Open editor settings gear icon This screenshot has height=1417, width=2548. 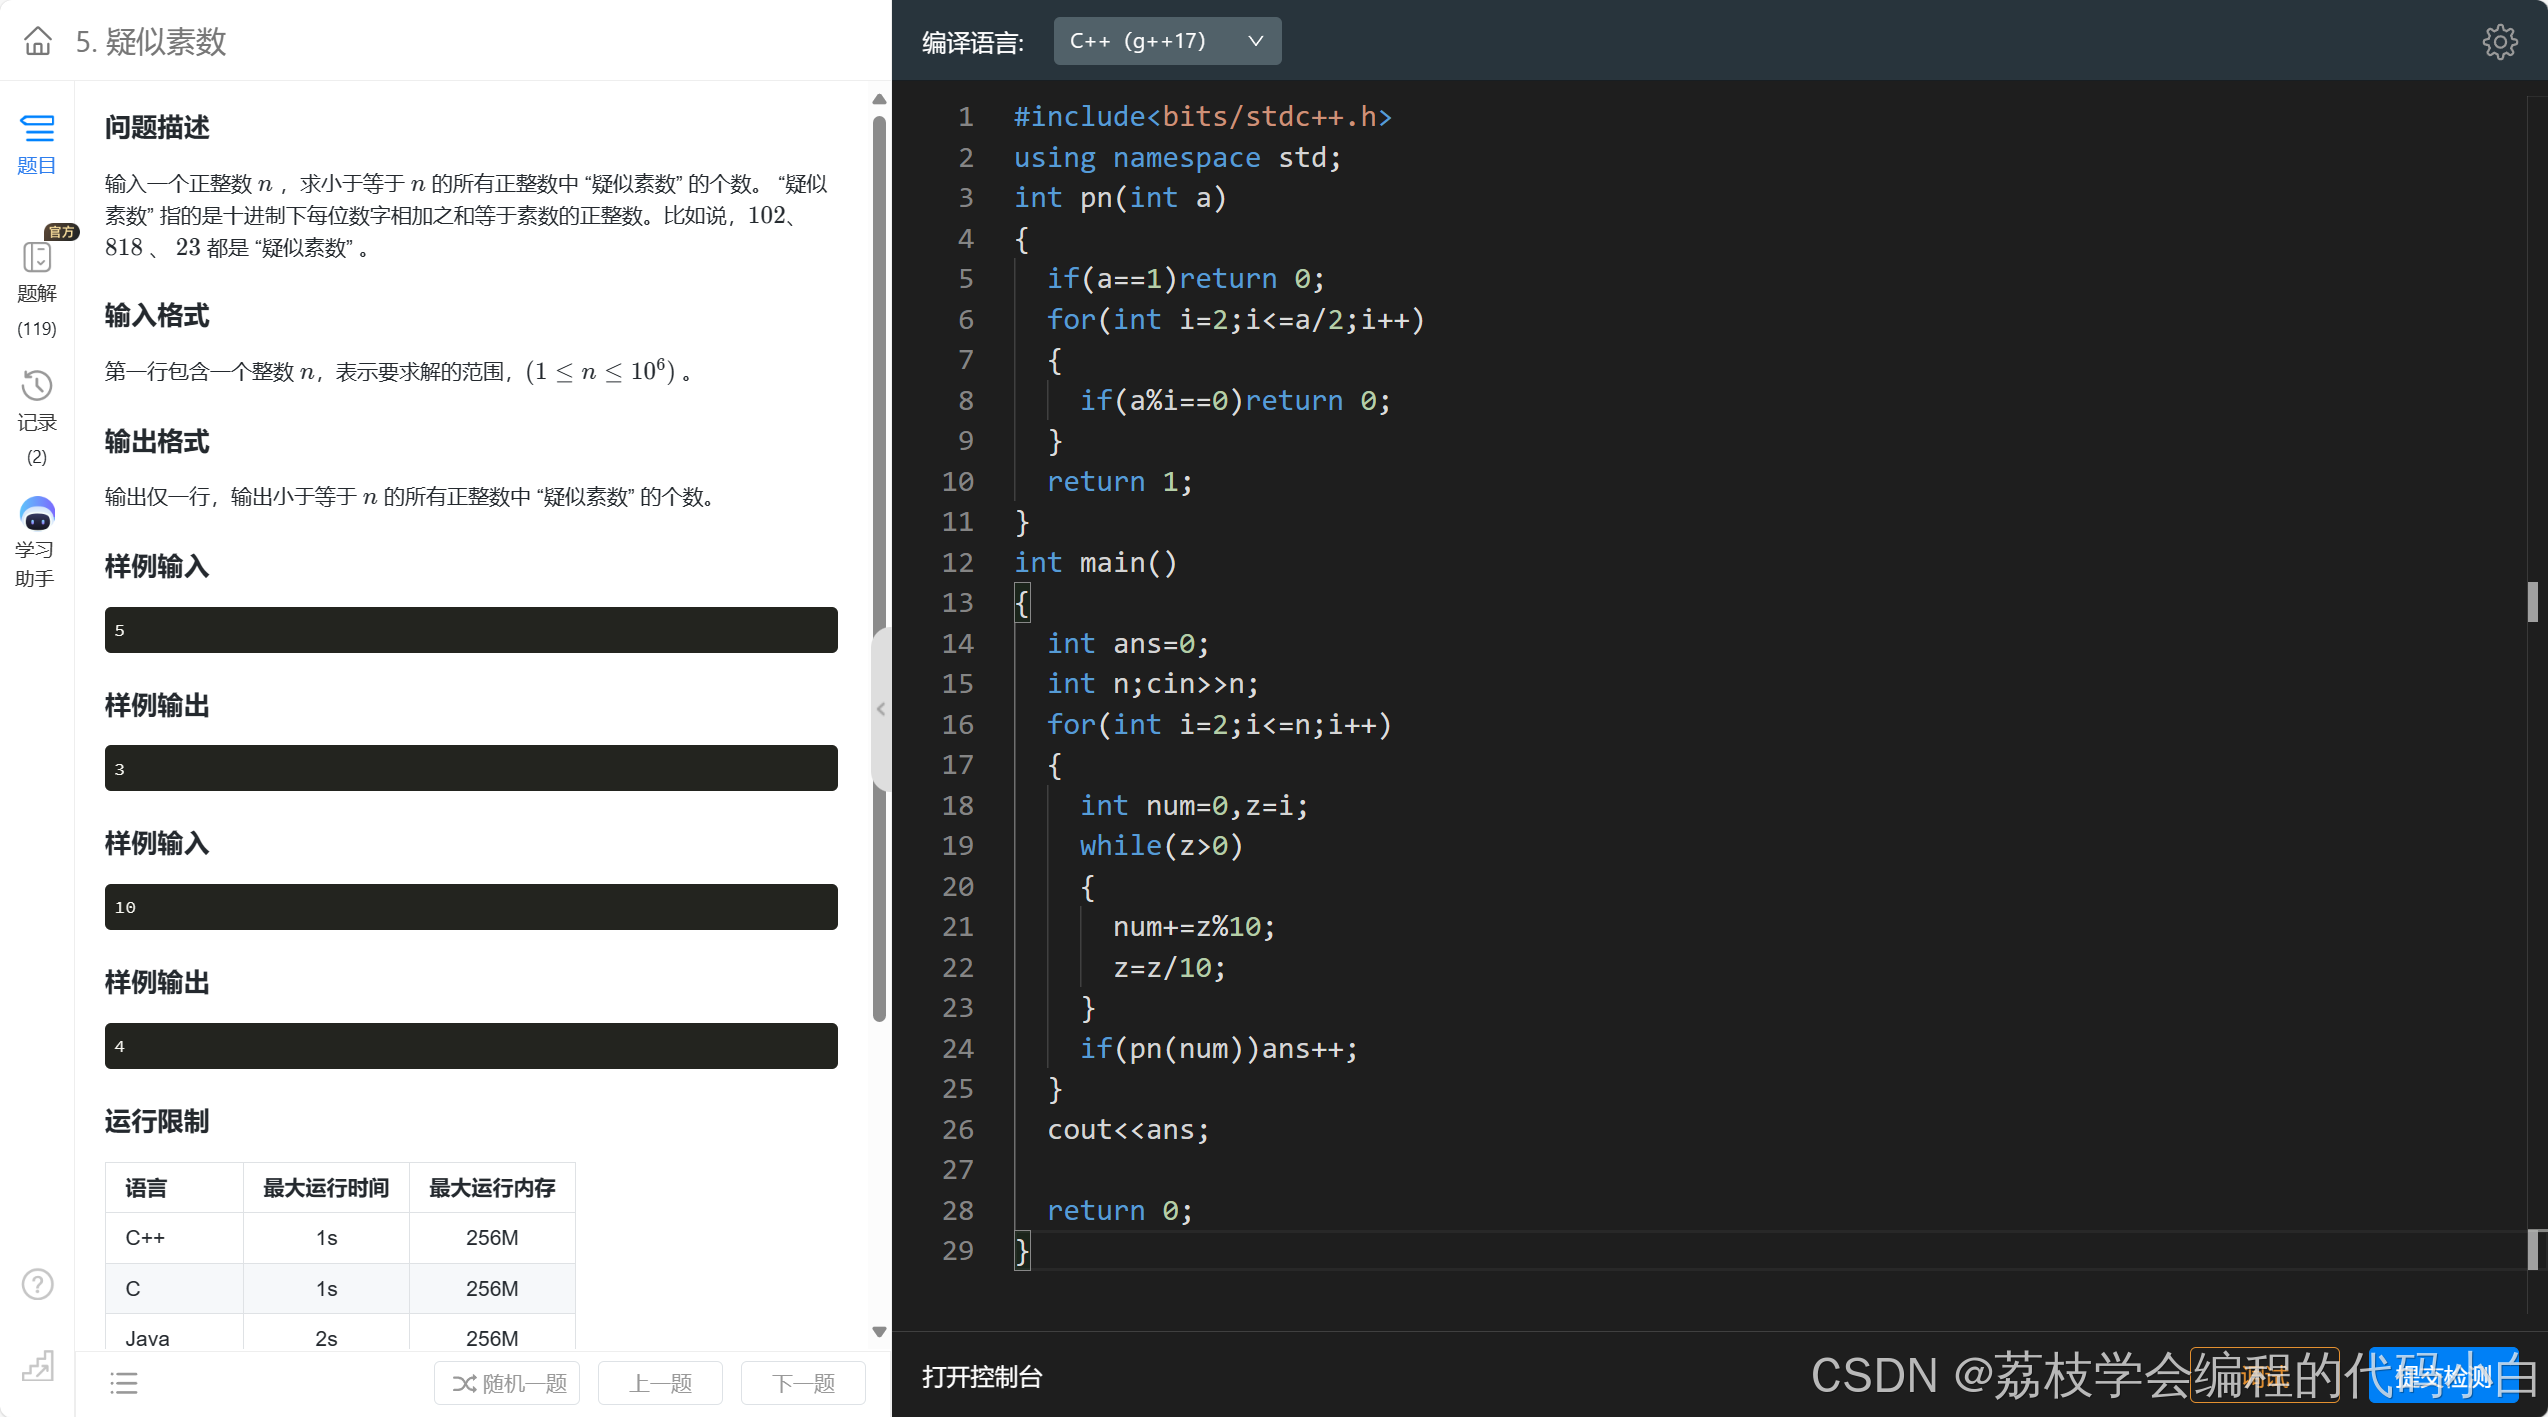[x=2499, y=42]
